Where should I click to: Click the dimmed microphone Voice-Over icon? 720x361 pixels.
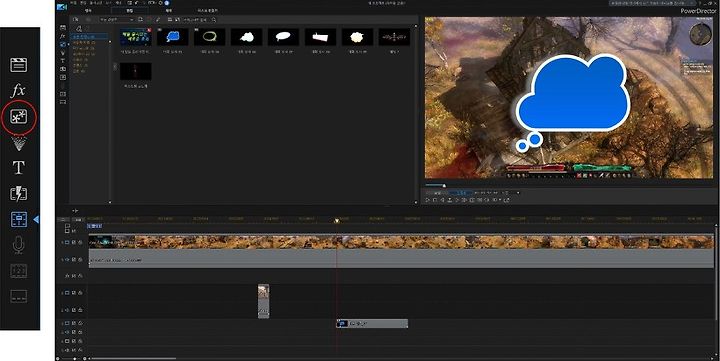click(x=19, y=245)
